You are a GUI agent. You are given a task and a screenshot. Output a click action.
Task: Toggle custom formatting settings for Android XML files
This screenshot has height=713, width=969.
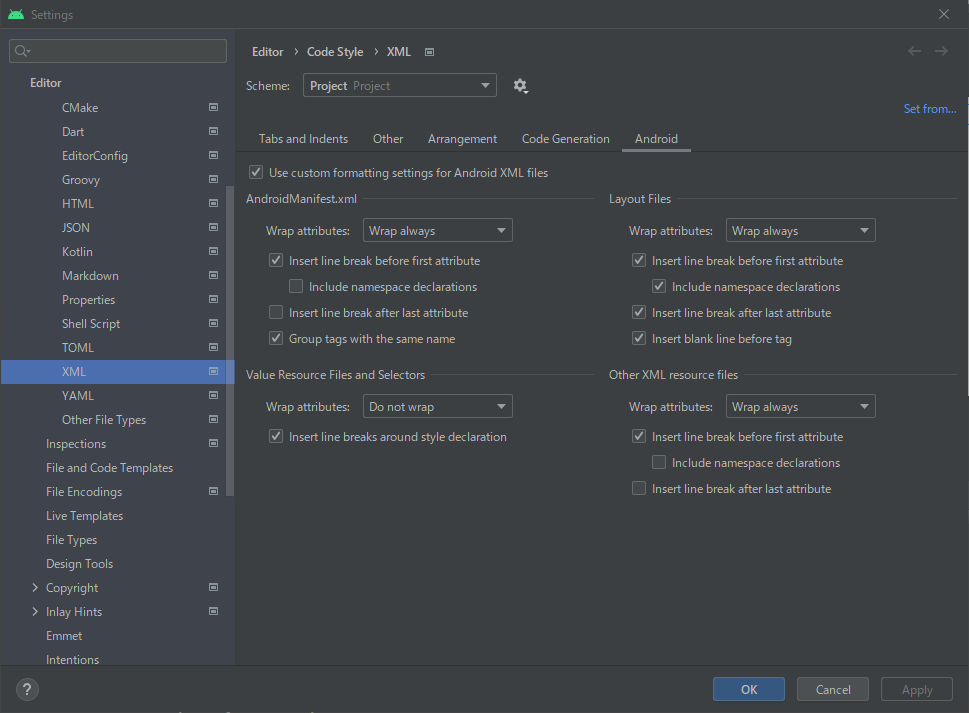pyautogui.click(x=256, y=171)
